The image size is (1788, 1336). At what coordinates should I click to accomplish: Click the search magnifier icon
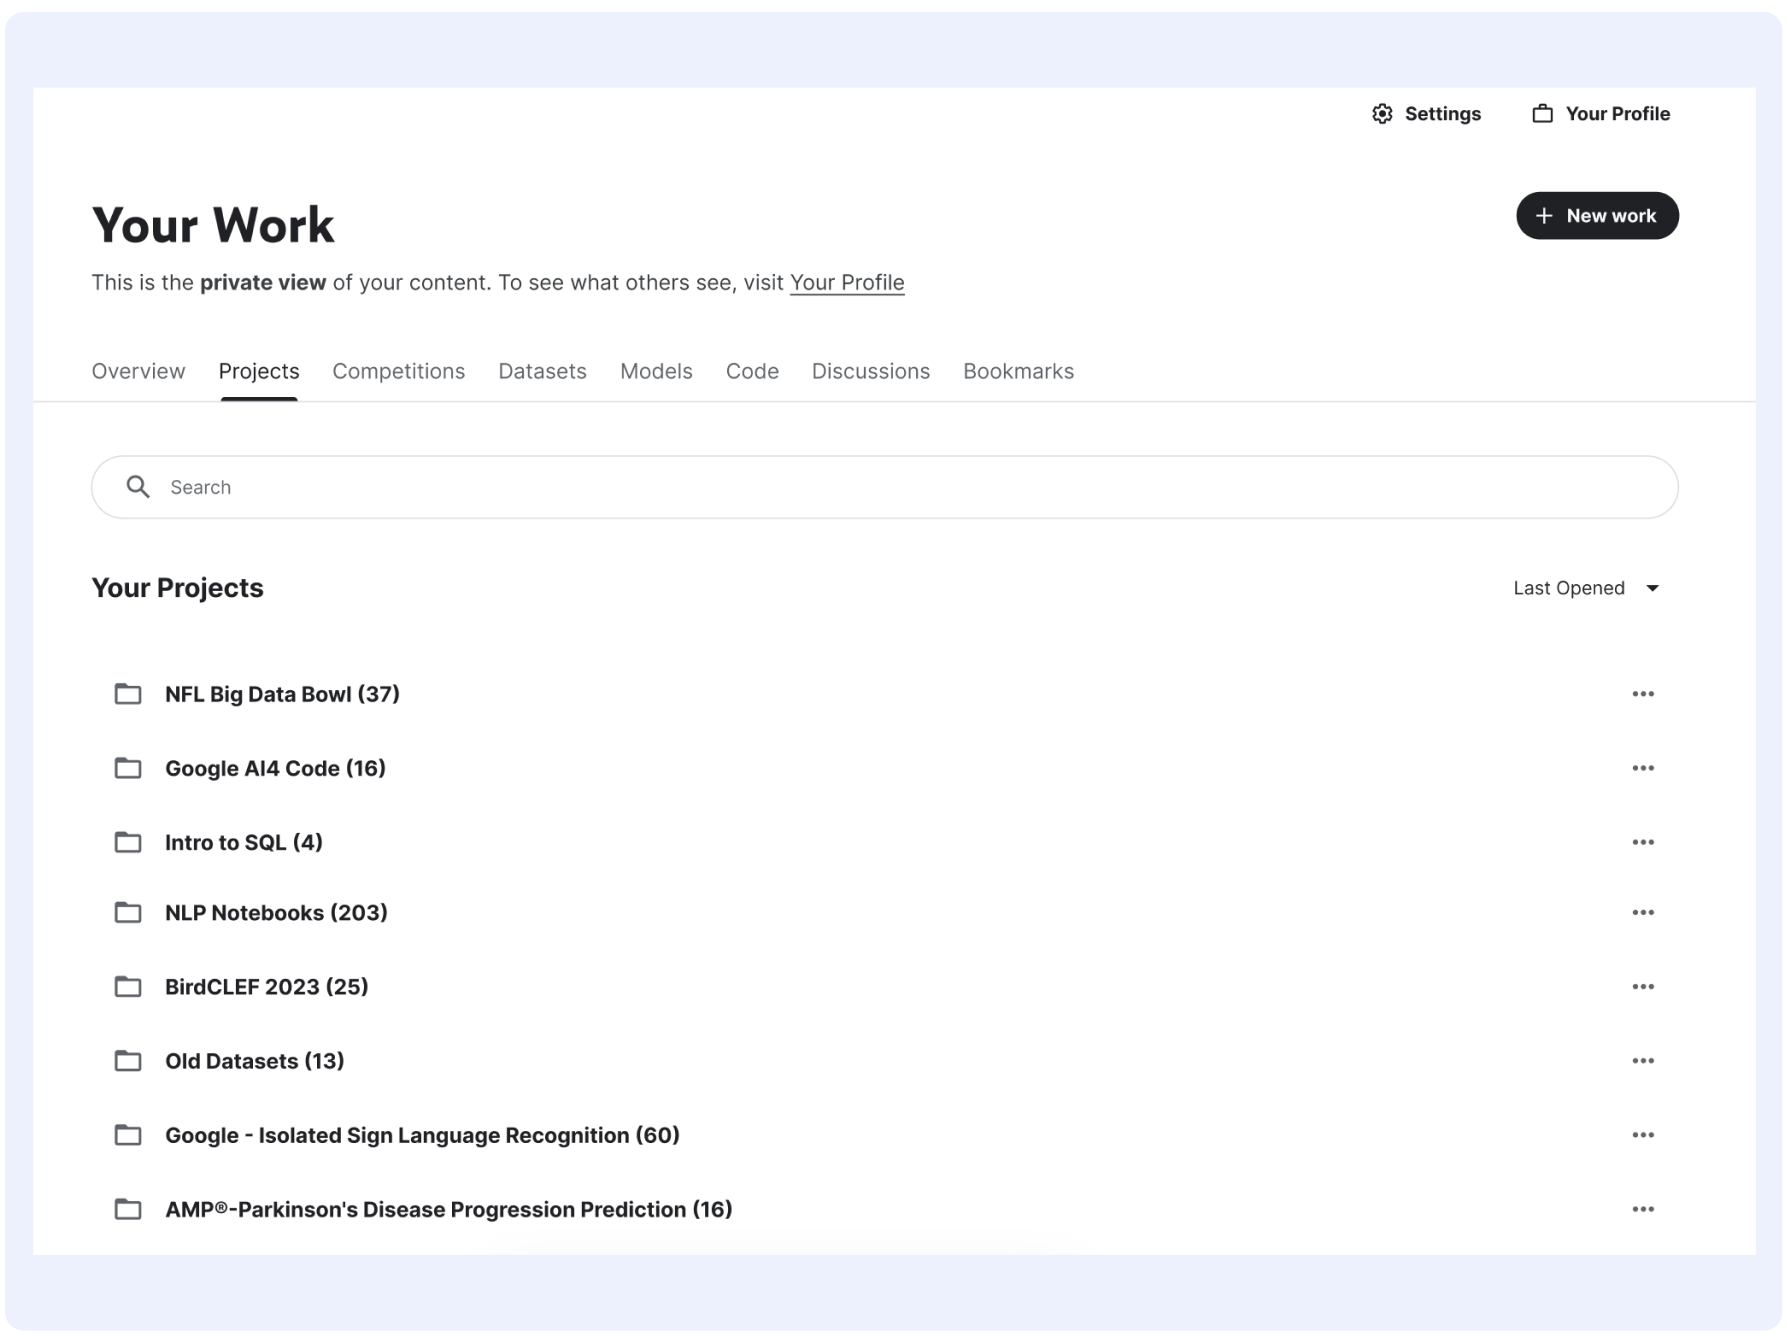coord(138,487)
